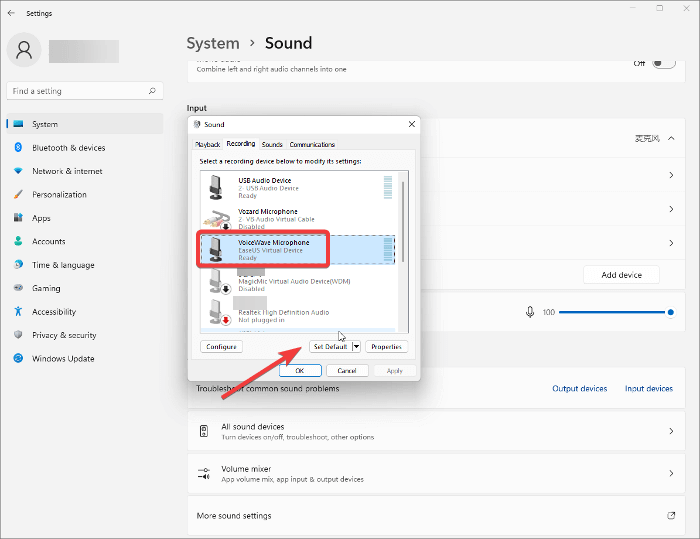Collapse the input device section chevron

click(670, 139)
